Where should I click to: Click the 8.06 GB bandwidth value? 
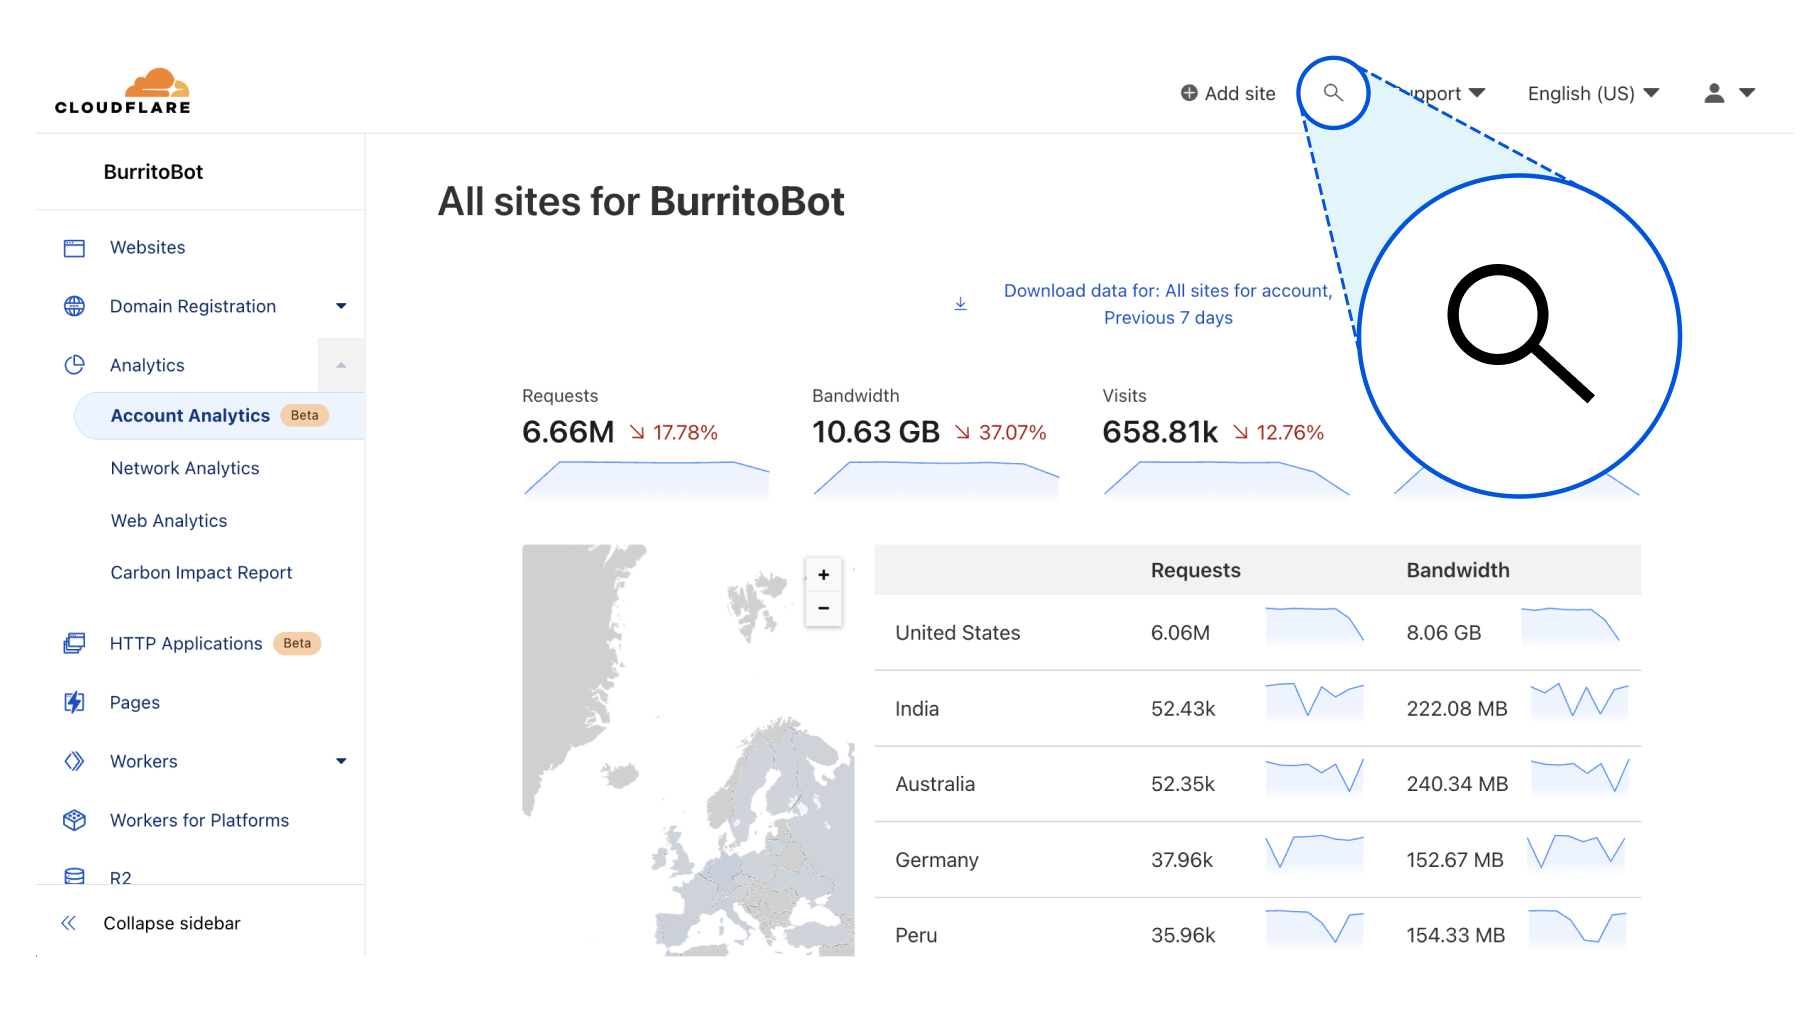pyautogui.click(x=1443, y=633)
